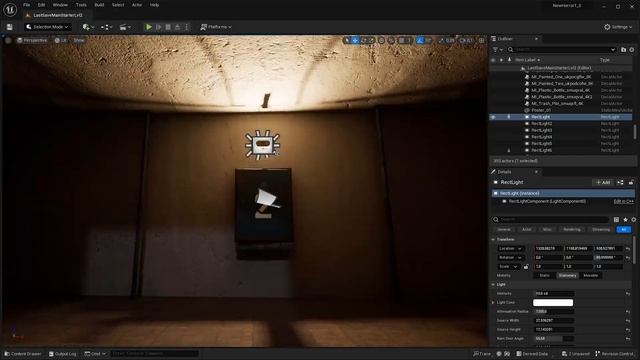
Task: Open the play options three-dot menu
Action: click(x=187, y=27)
